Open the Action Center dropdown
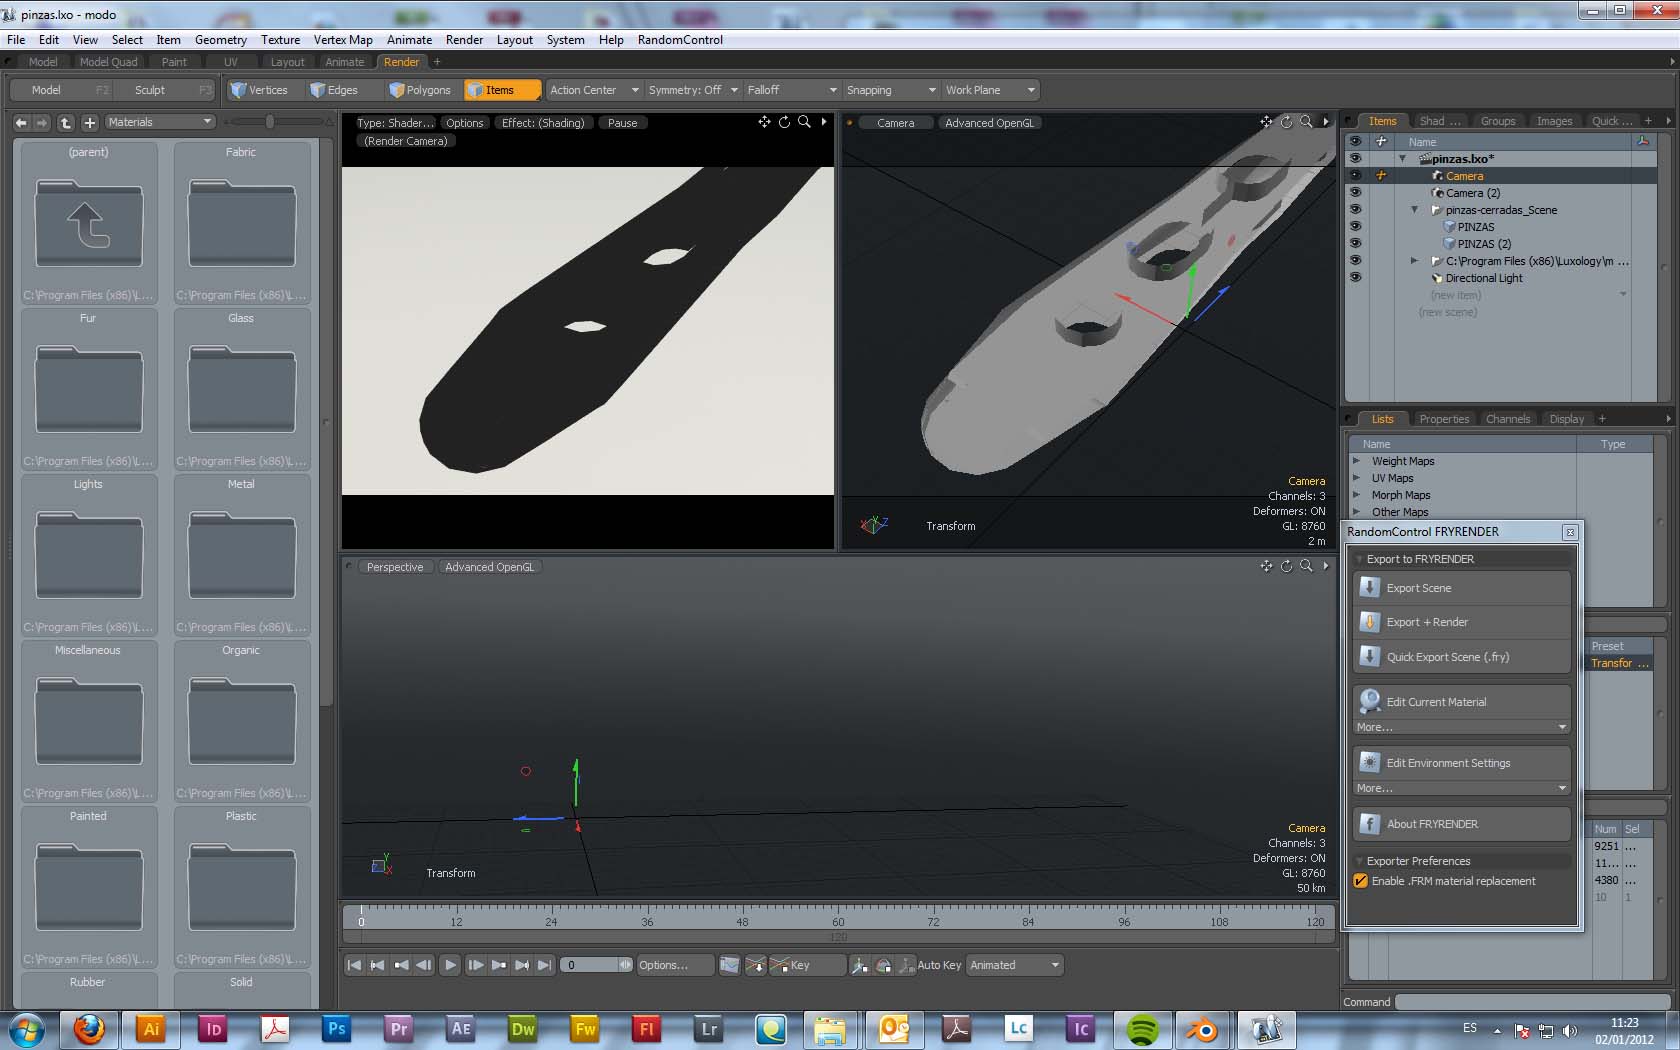Screen dimensions: 1680x1050 click(593, 90)
